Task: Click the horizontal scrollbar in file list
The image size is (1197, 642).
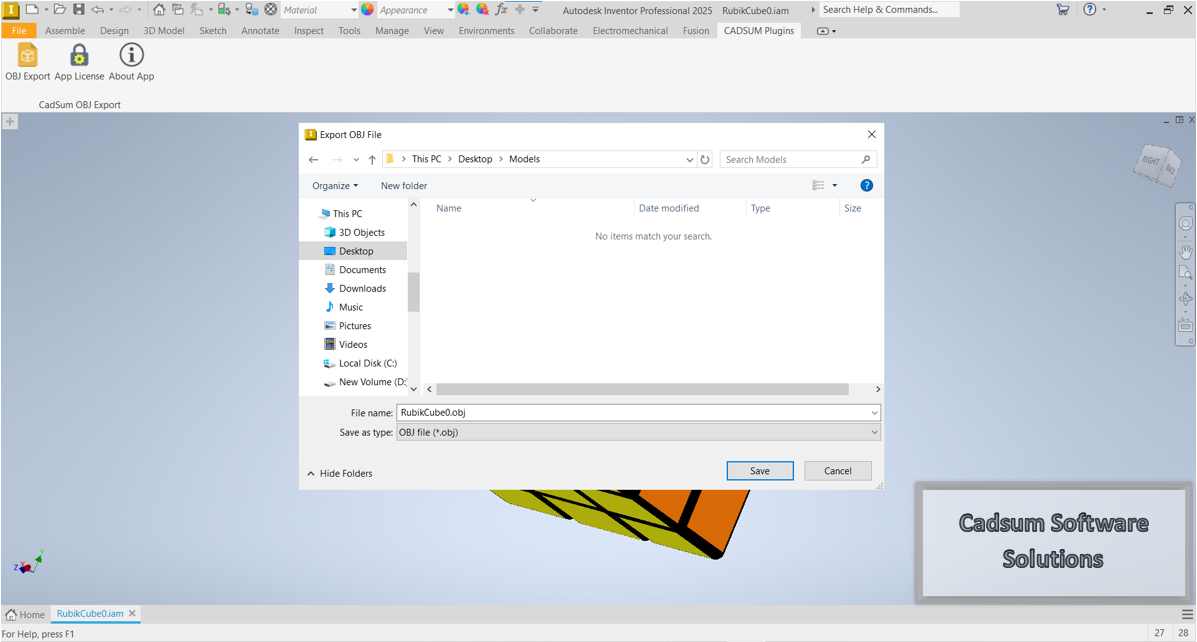Action: click(642, 389)
